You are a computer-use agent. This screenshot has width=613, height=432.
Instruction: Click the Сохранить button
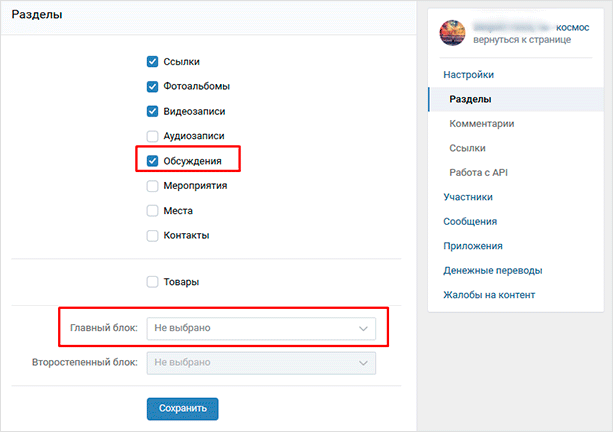tap(182, 408)
